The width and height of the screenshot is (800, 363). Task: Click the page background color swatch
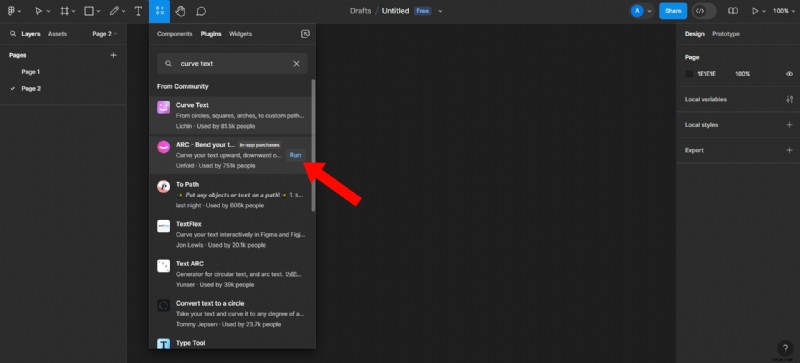(x=689, y=74)
